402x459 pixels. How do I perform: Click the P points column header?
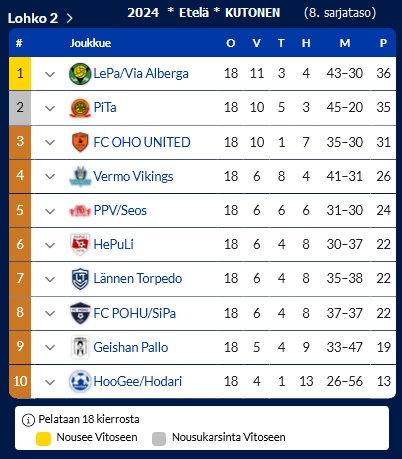[383, 43]
